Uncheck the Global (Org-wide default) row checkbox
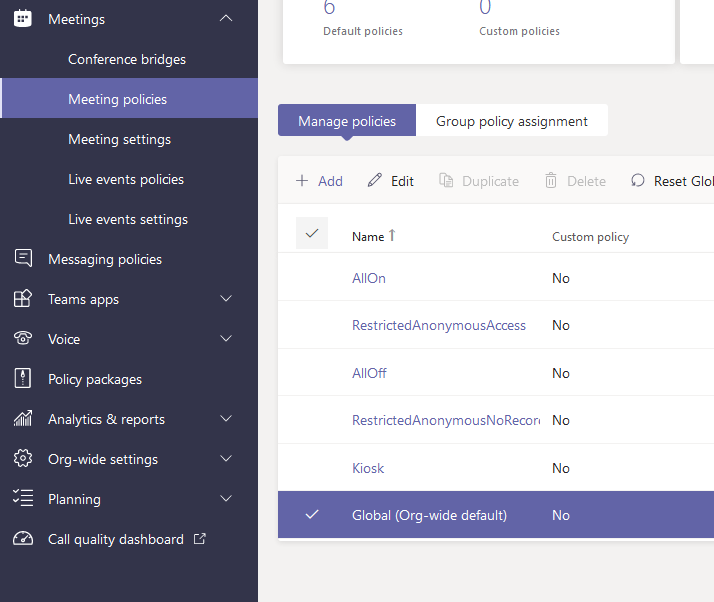The image size is (714, 602). point(312,515)
